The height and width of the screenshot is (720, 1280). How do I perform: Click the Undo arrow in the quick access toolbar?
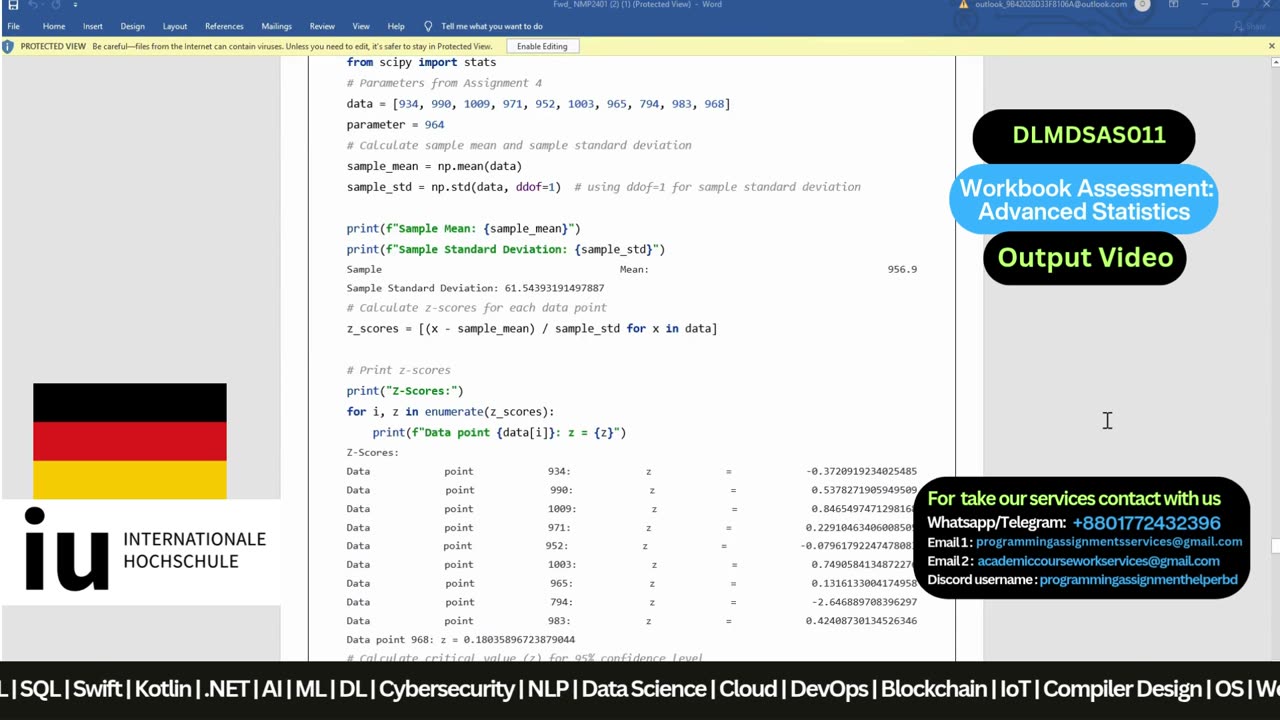(34, 5)
